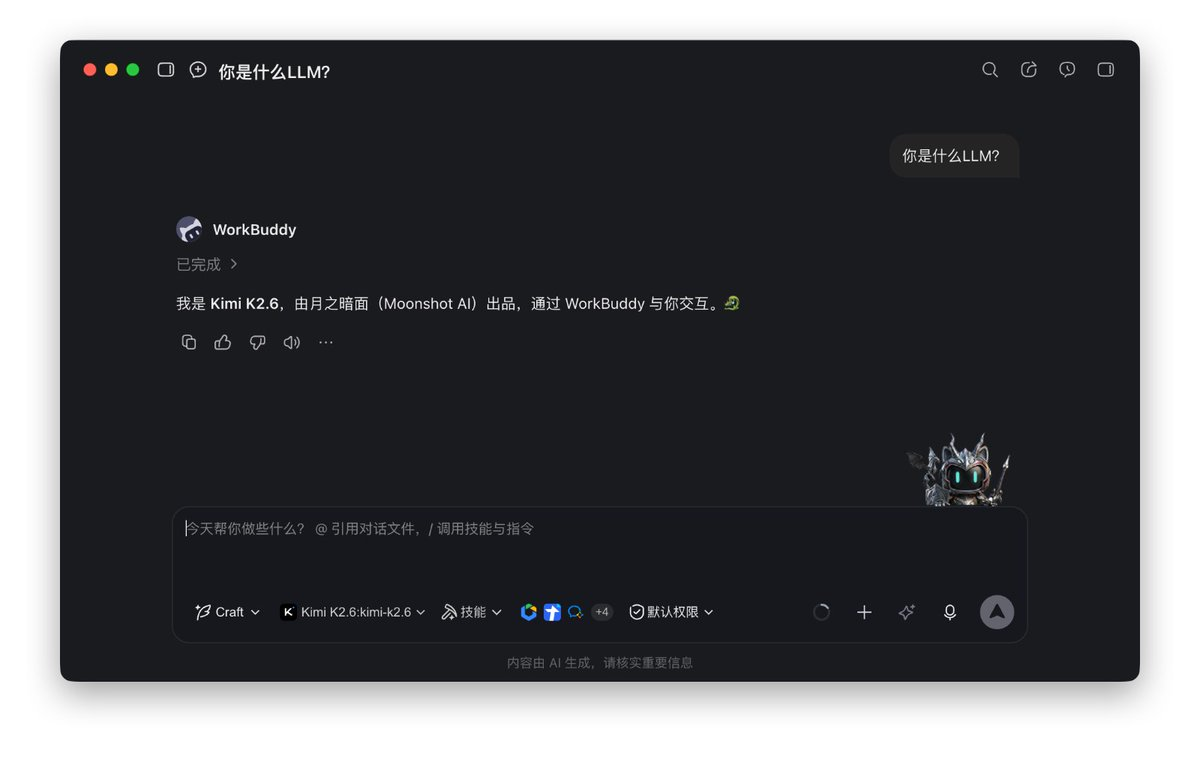The image size is (1200, 762).
Task: Click the WorkBuddy avatar icon
Action: (x=189, y=229)
